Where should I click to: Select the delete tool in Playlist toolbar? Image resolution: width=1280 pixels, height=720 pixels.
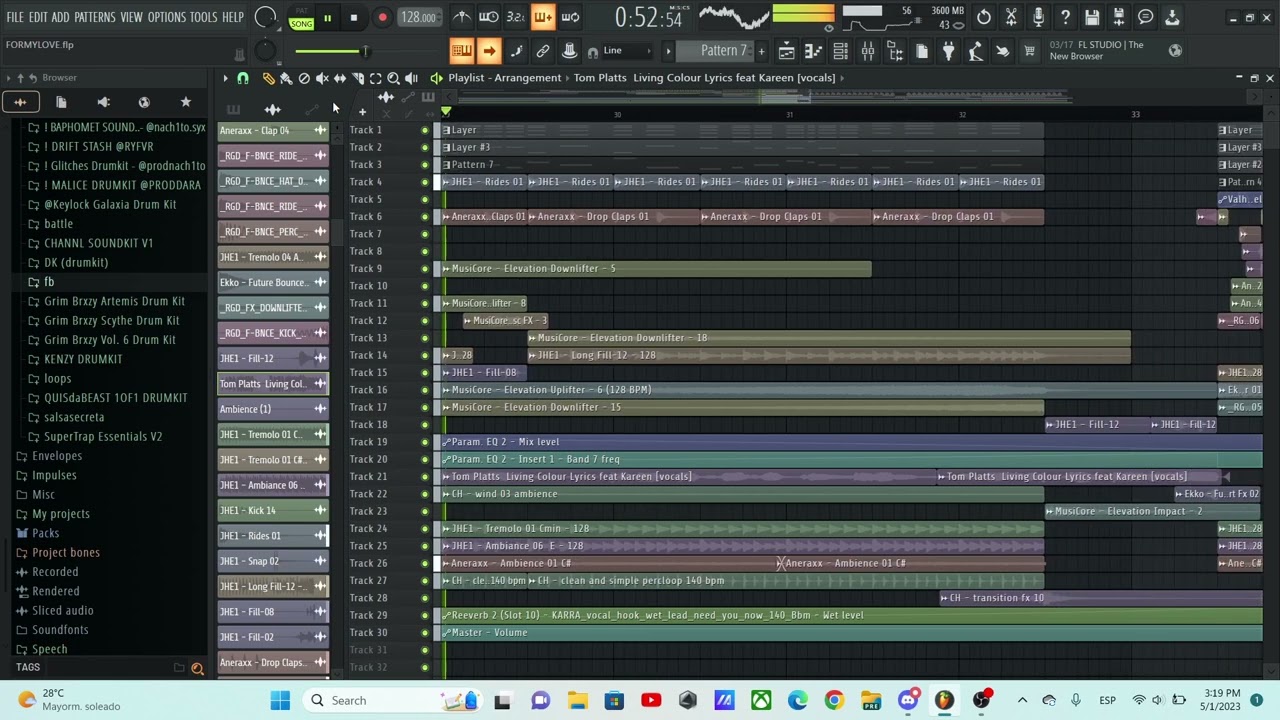(x=304, y=78)
